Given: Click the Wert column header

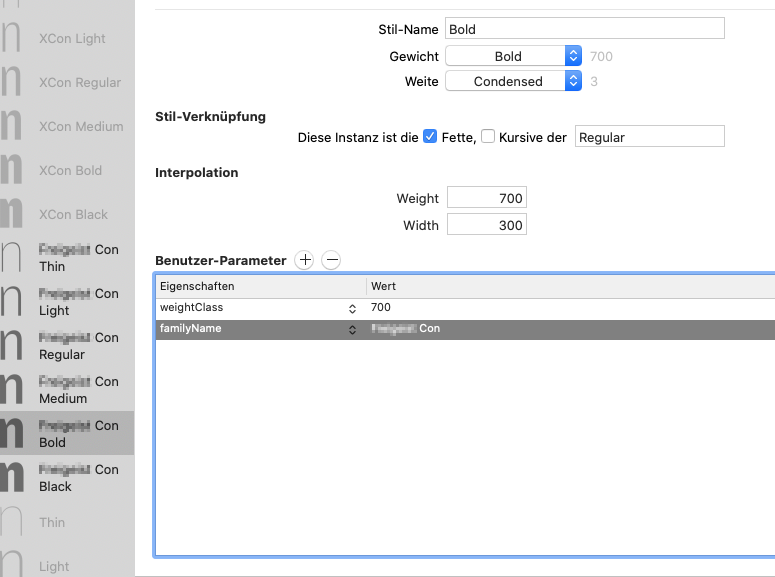Looking at the screenshot, I should (570, 287).
